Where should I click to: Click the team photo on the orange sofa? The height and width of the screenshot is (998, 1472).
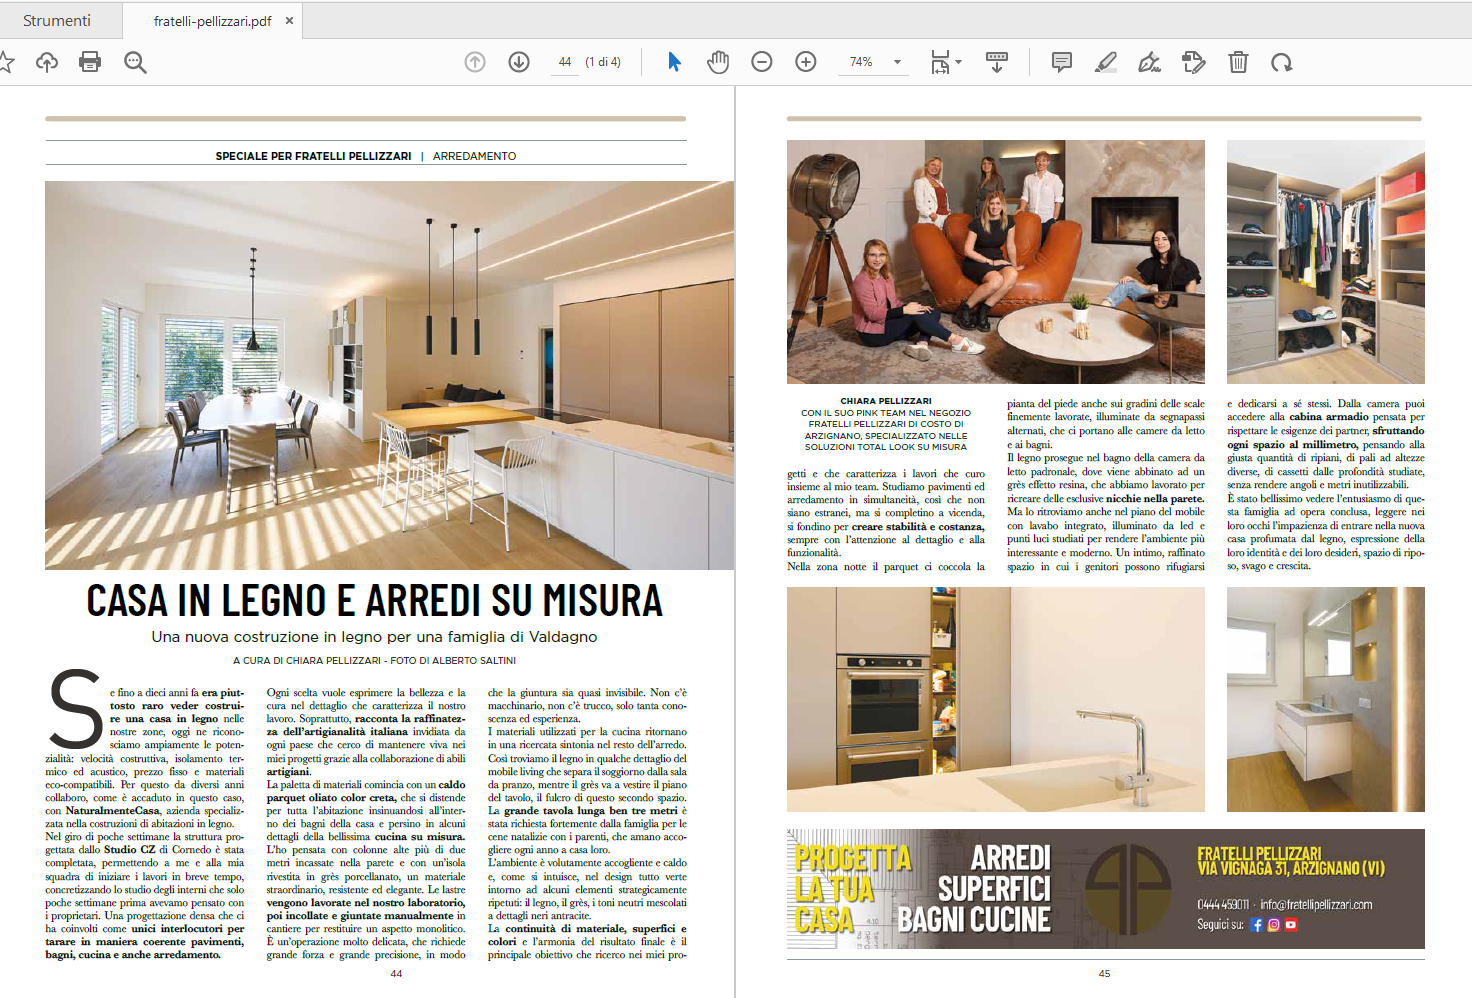(x=996, y=262)
